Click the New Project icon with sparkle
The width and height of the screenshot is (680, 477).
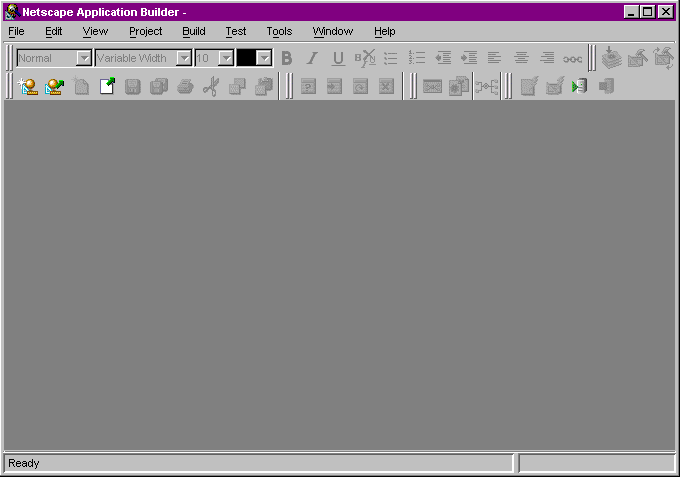[x=28, y=86]
